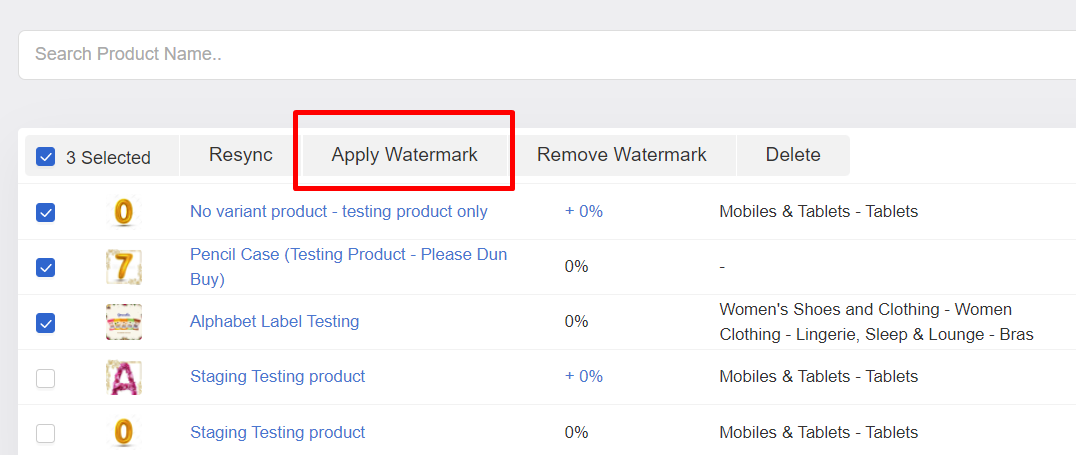This screenshot has height=455, width=1076.
Task: Click the golden zero thumbnail of No variant product
Action: tap(123, 211)
